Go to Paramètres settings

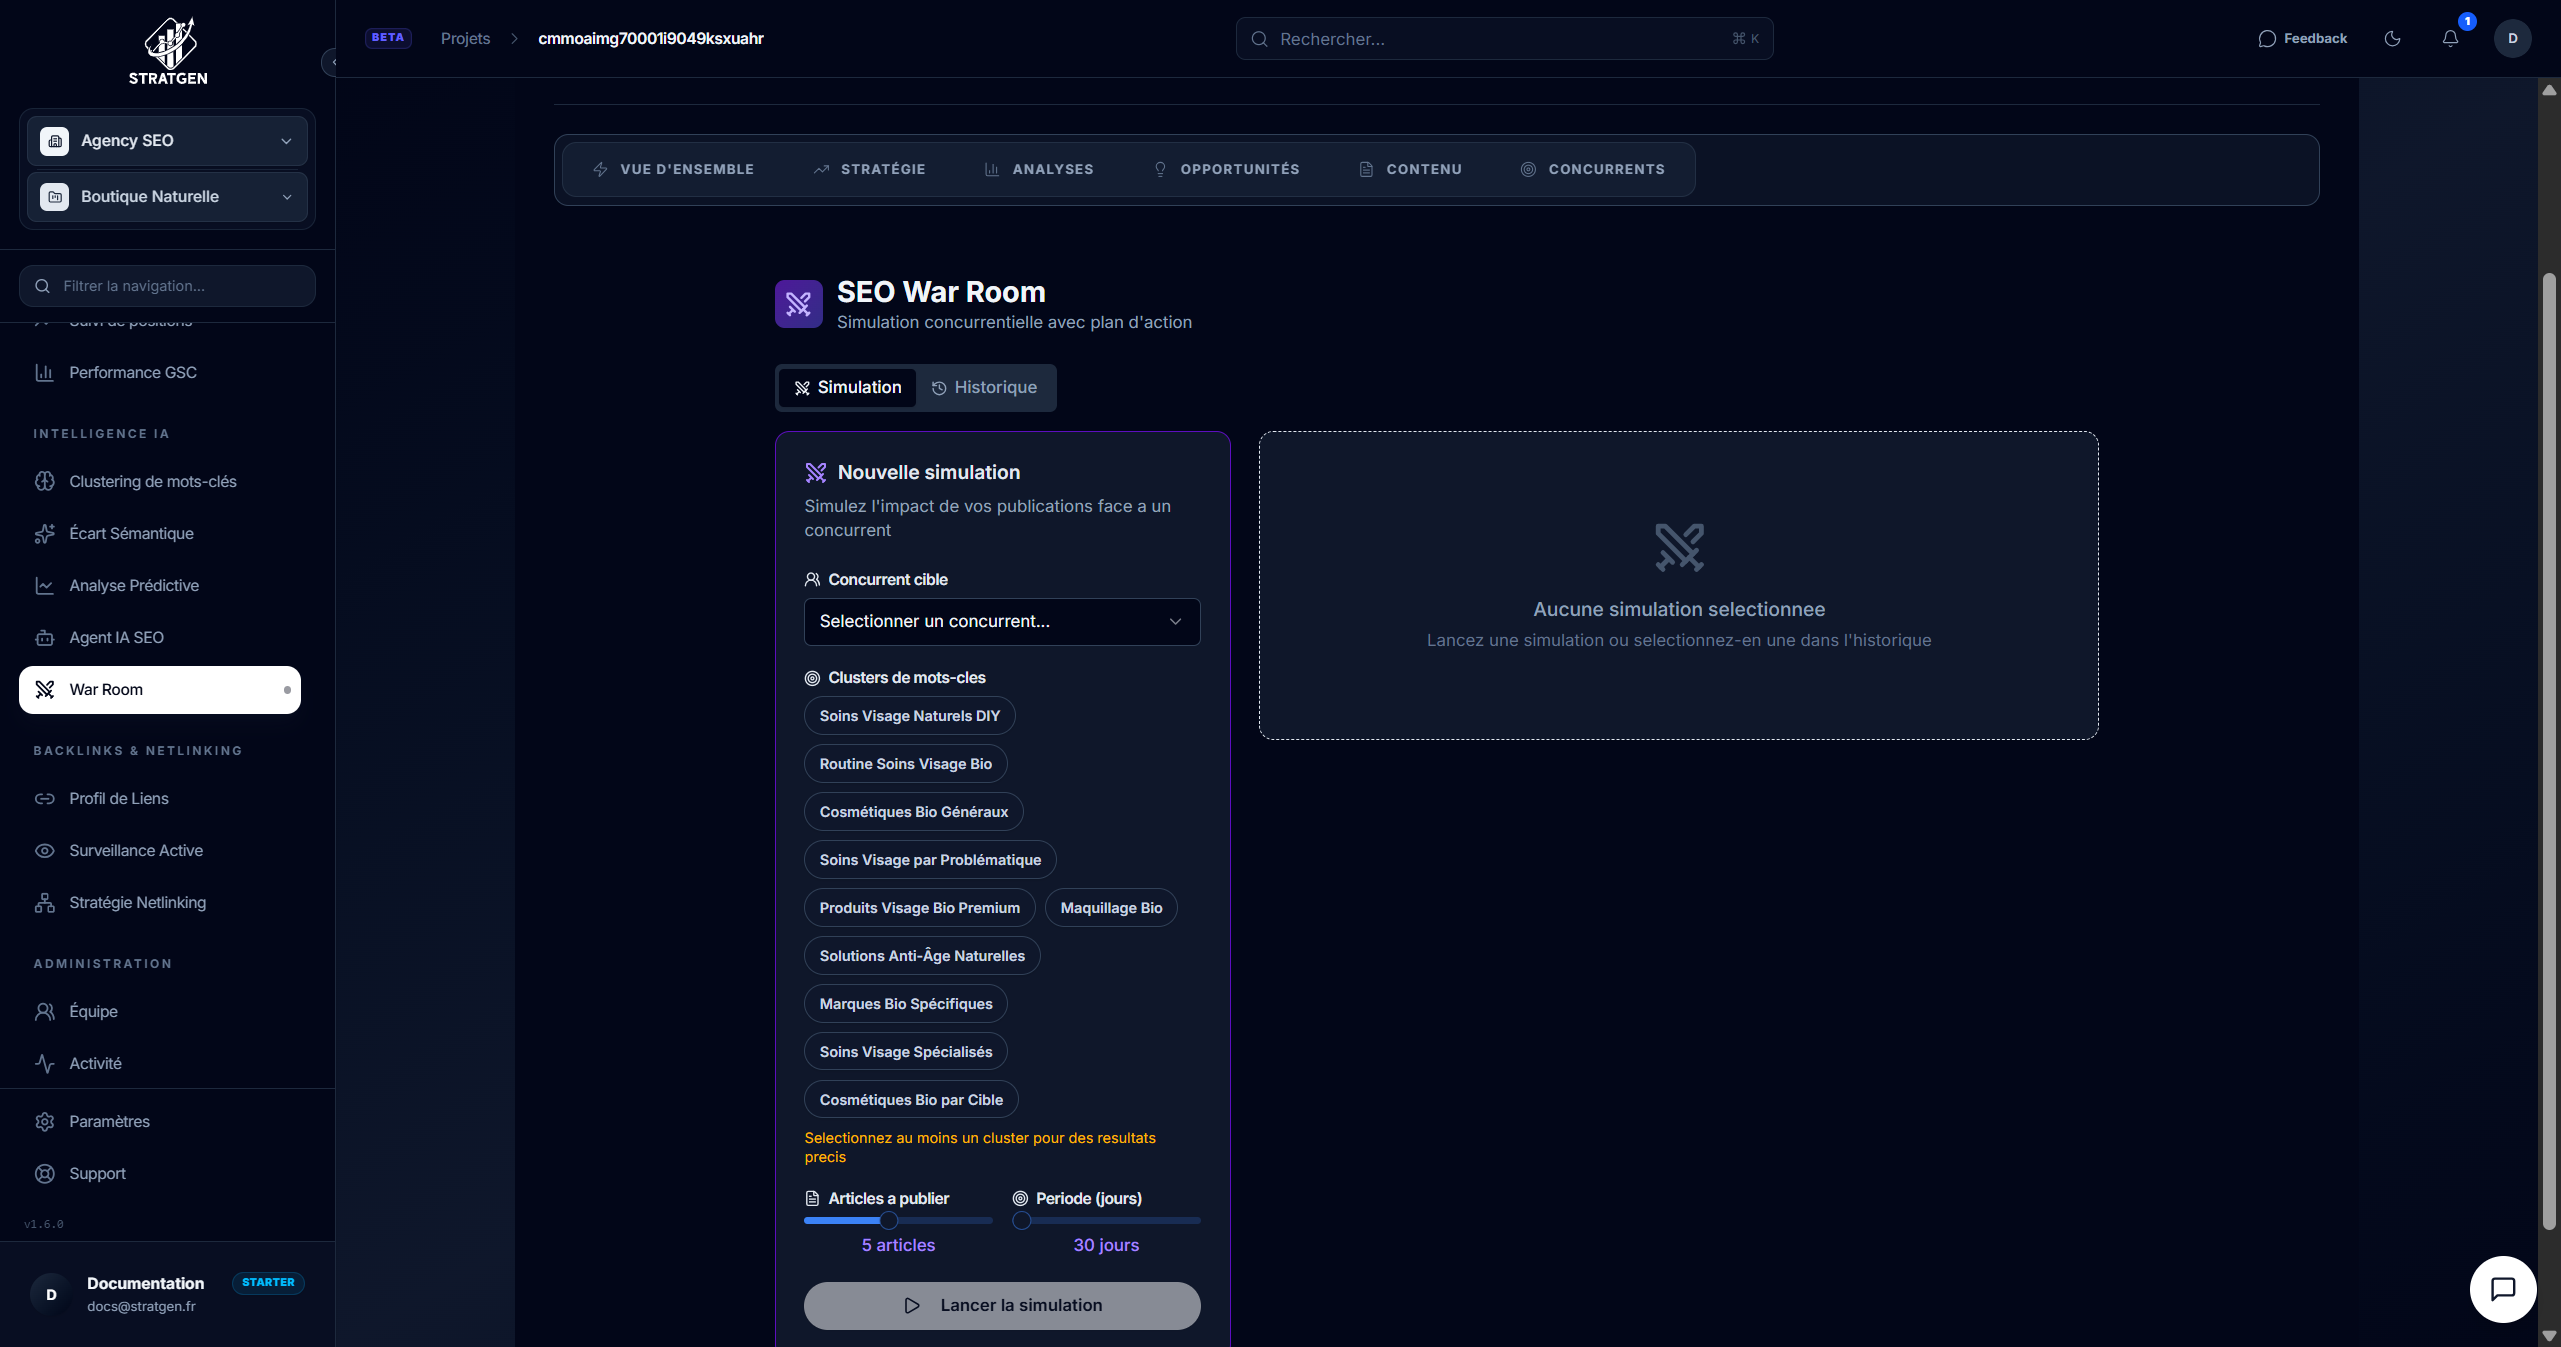pos(109,1122)
